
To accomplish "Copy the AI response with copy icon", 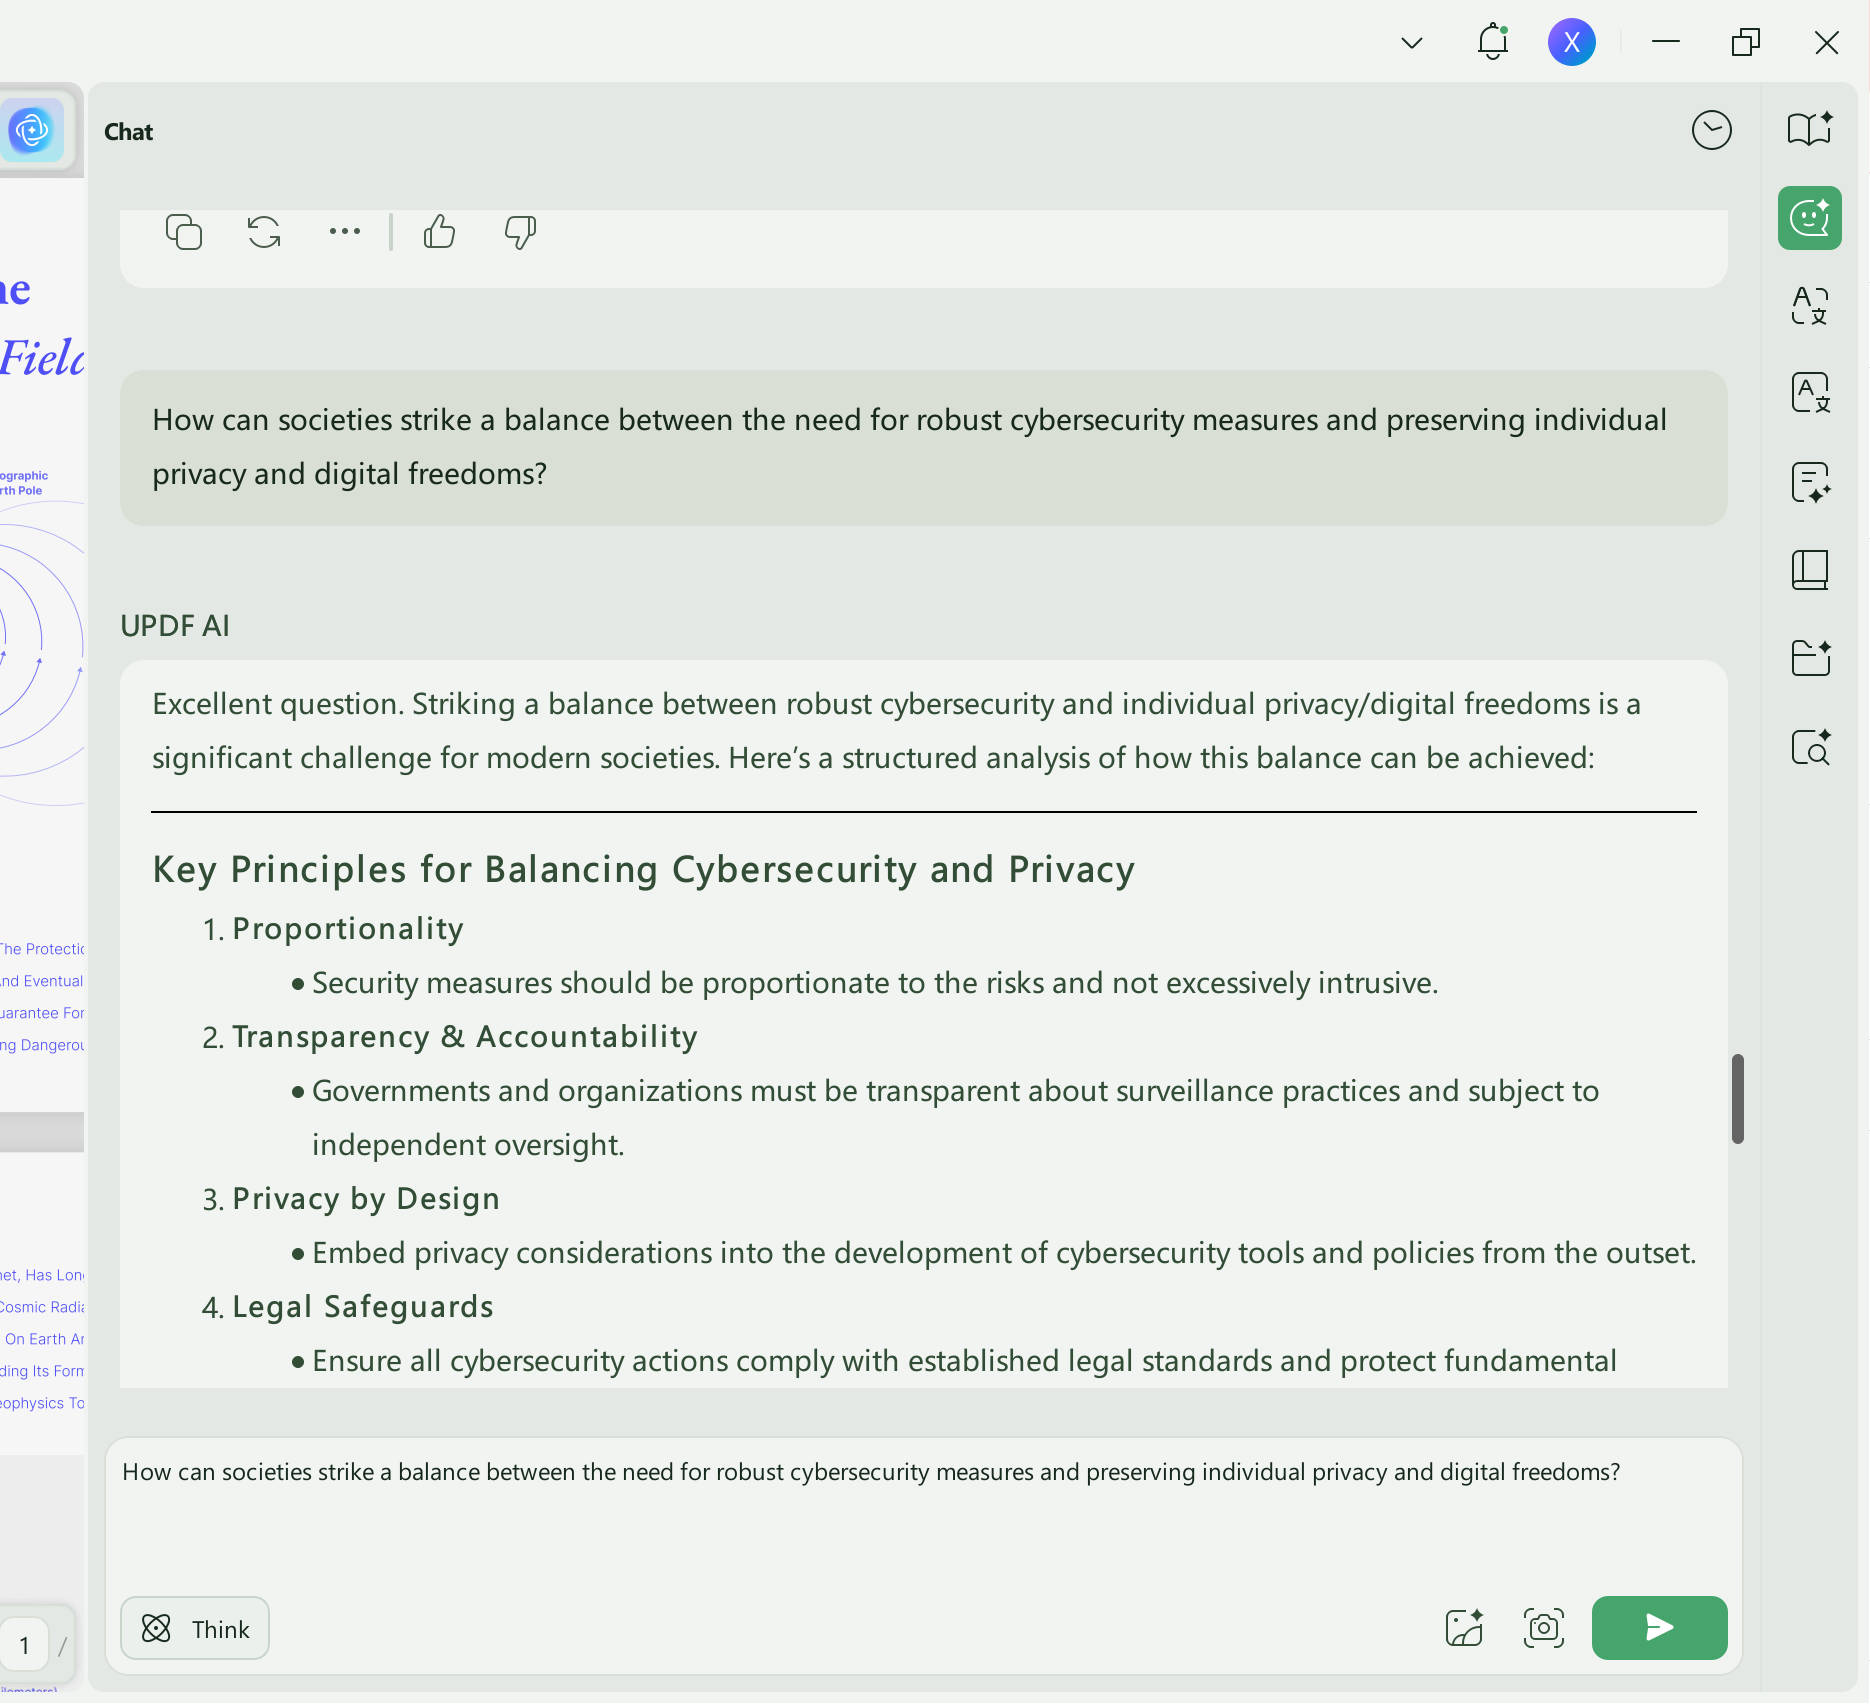I will pyautogui.click(x=184, y=232).
